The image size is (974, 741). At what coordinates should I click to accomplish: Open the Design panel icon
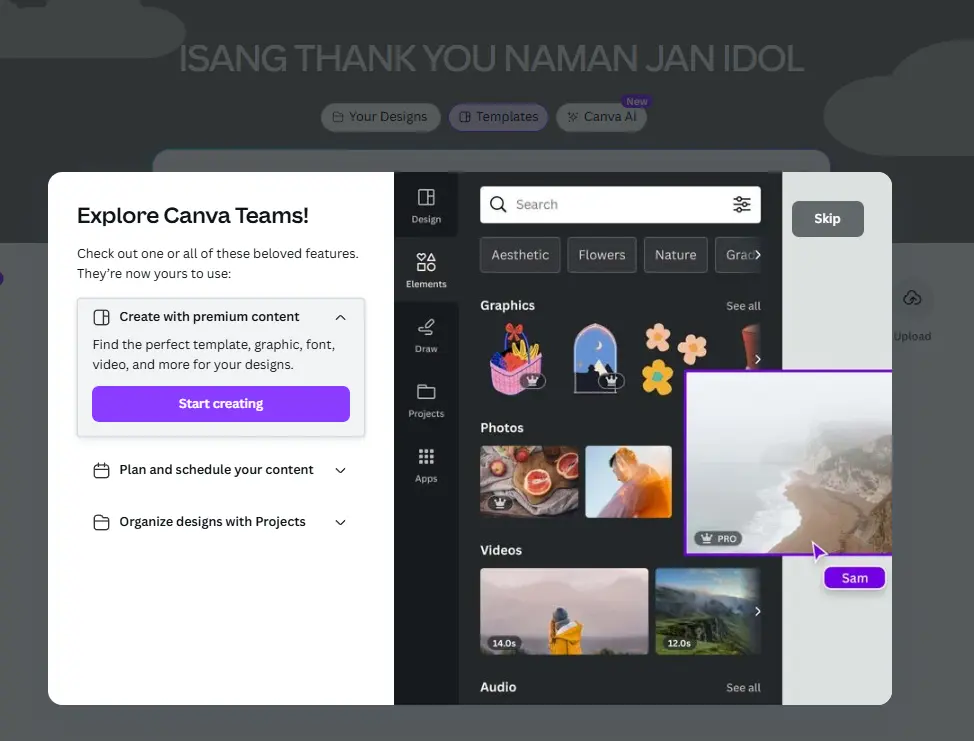(426, 198)
